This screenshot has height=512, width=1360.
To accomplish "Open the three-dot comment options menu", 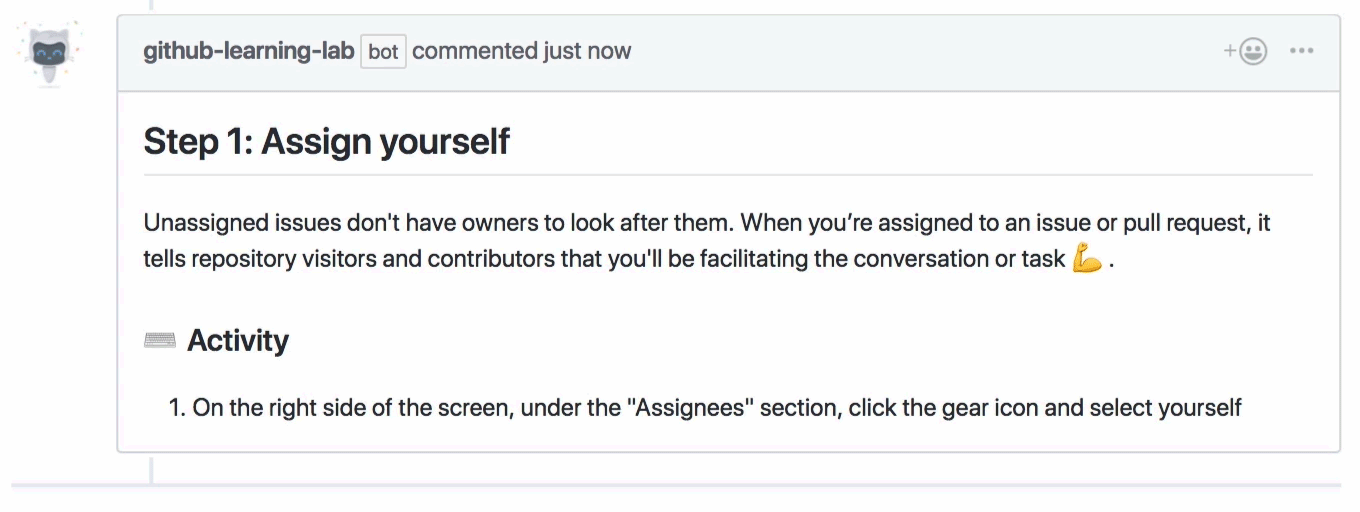I will (1301, 51).
